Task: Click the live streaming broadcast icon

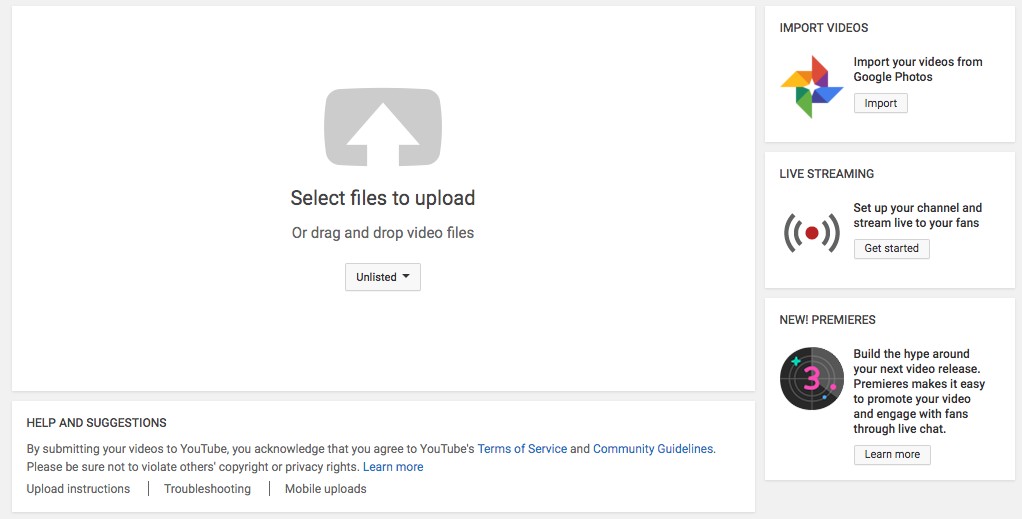Action: 811,233
